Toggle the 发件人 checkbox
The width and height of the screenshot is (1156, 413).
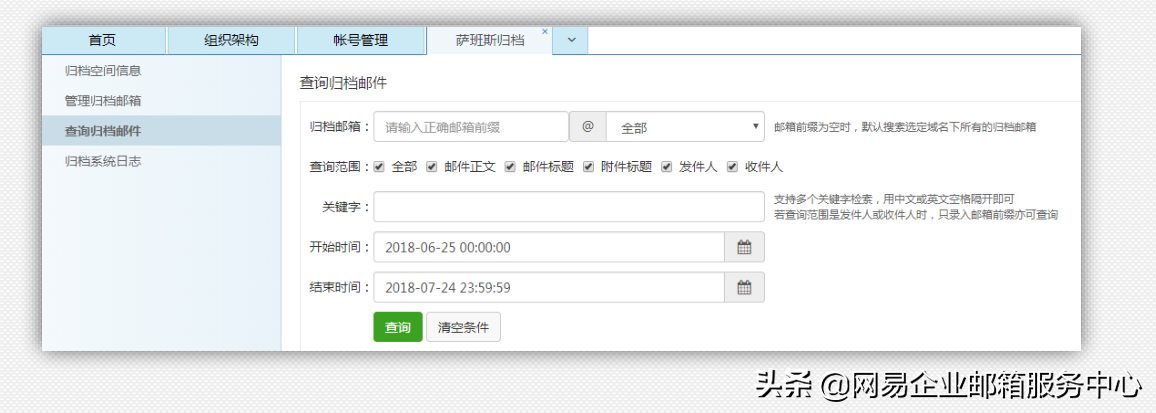[x=666, y=167]
